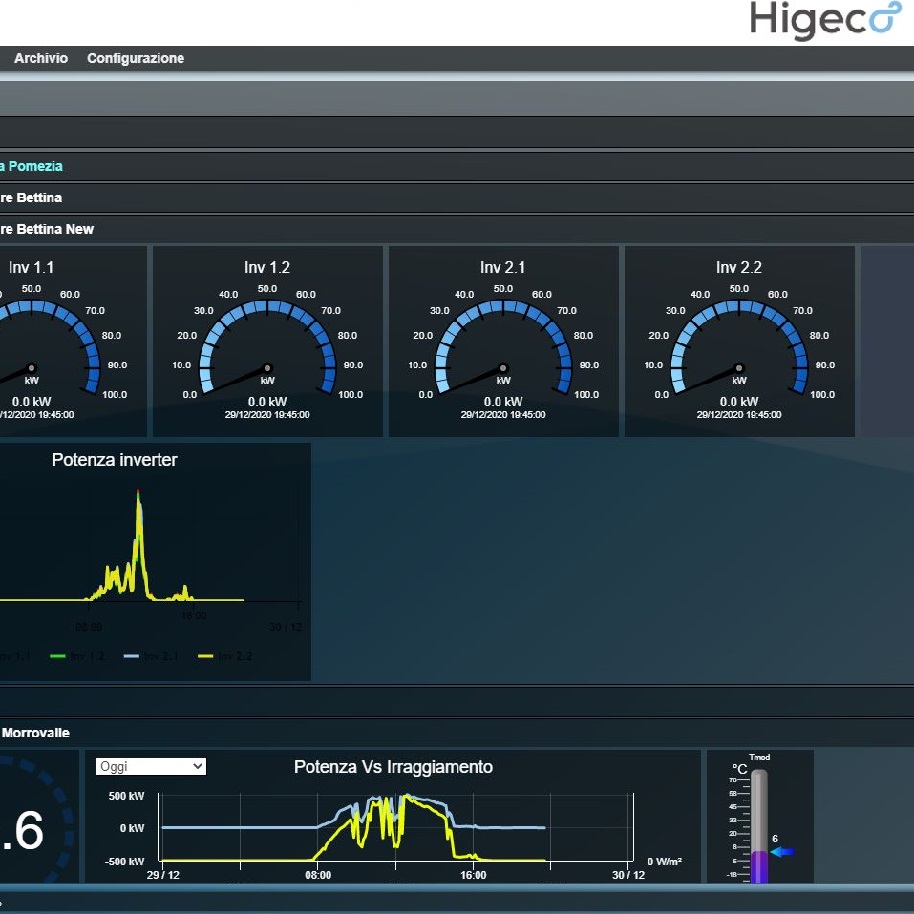The image size is (914, 914).
Task: Click the Inv 1.1 gauge title
Action: [x=31, y=268]
